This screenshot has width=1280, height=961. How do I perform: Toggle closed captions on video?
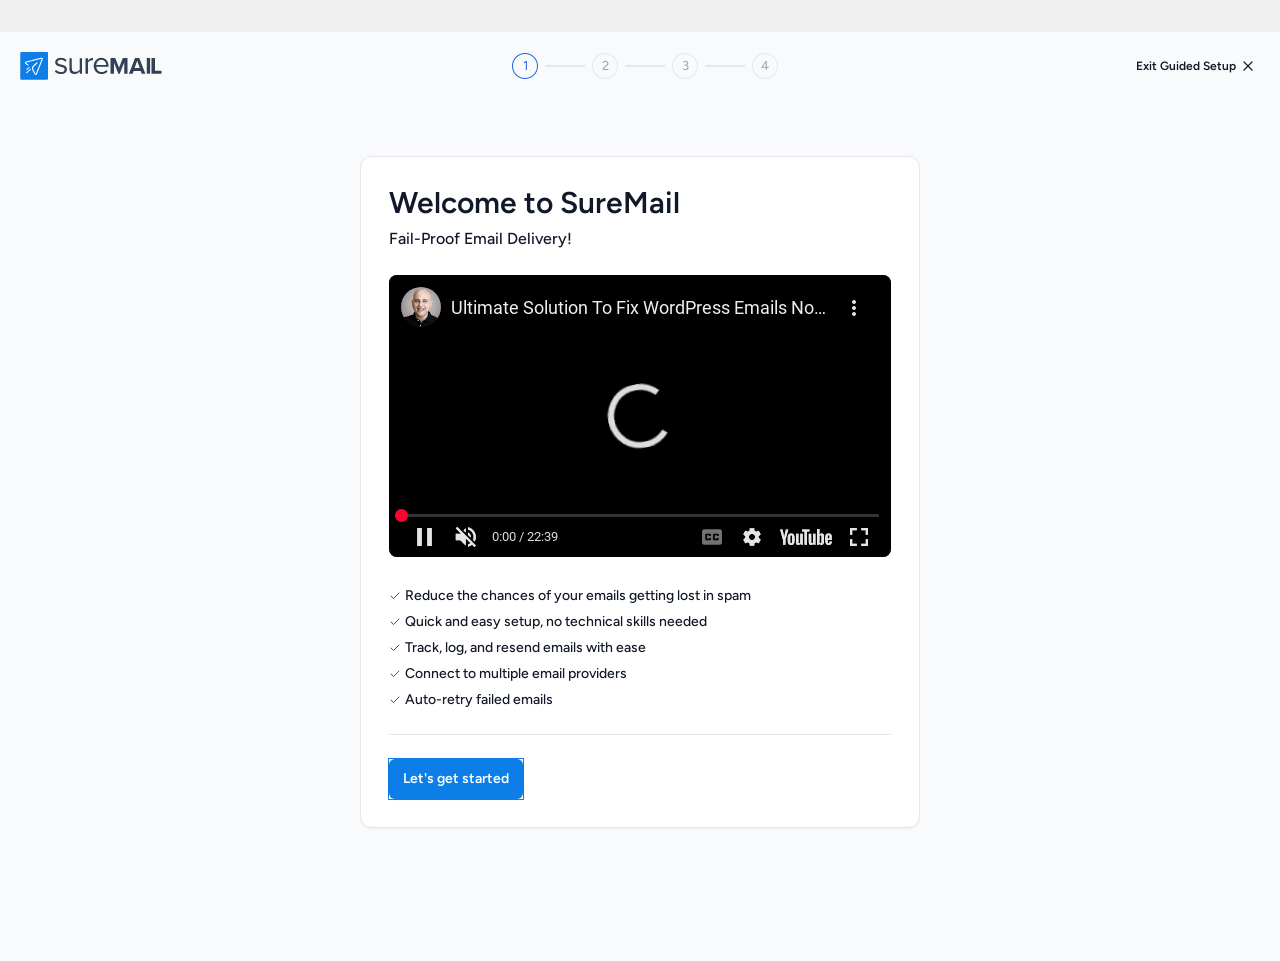712,537
